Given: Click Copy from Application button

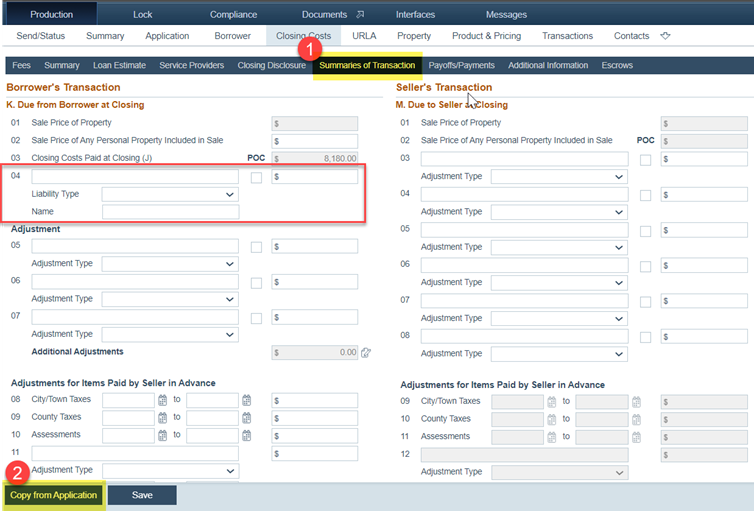Looking at the screenshot, I should tap(53, 495).
